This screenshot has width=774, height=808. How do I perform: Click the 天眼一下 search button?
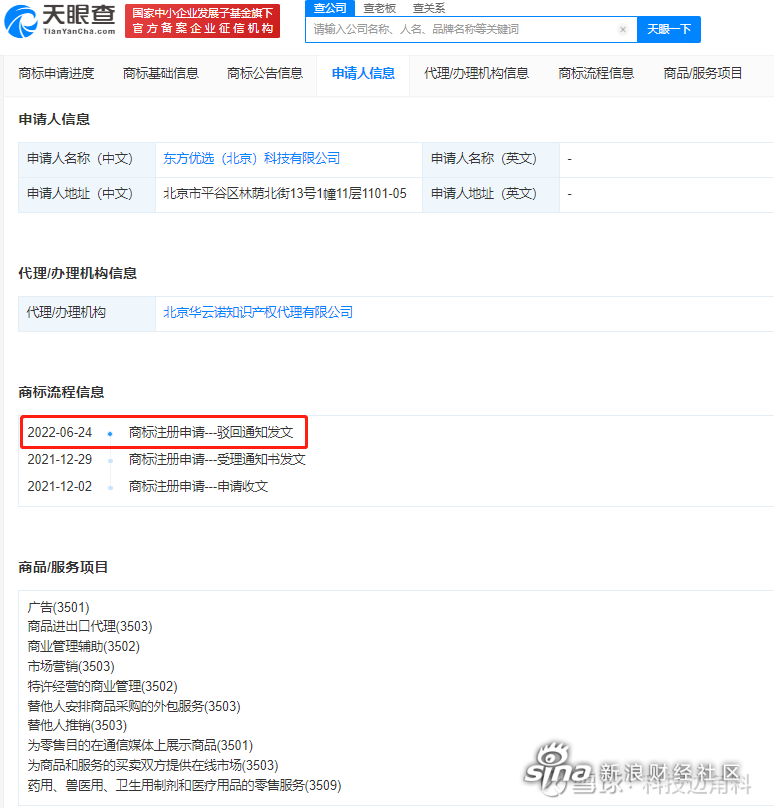click(669, 29)
